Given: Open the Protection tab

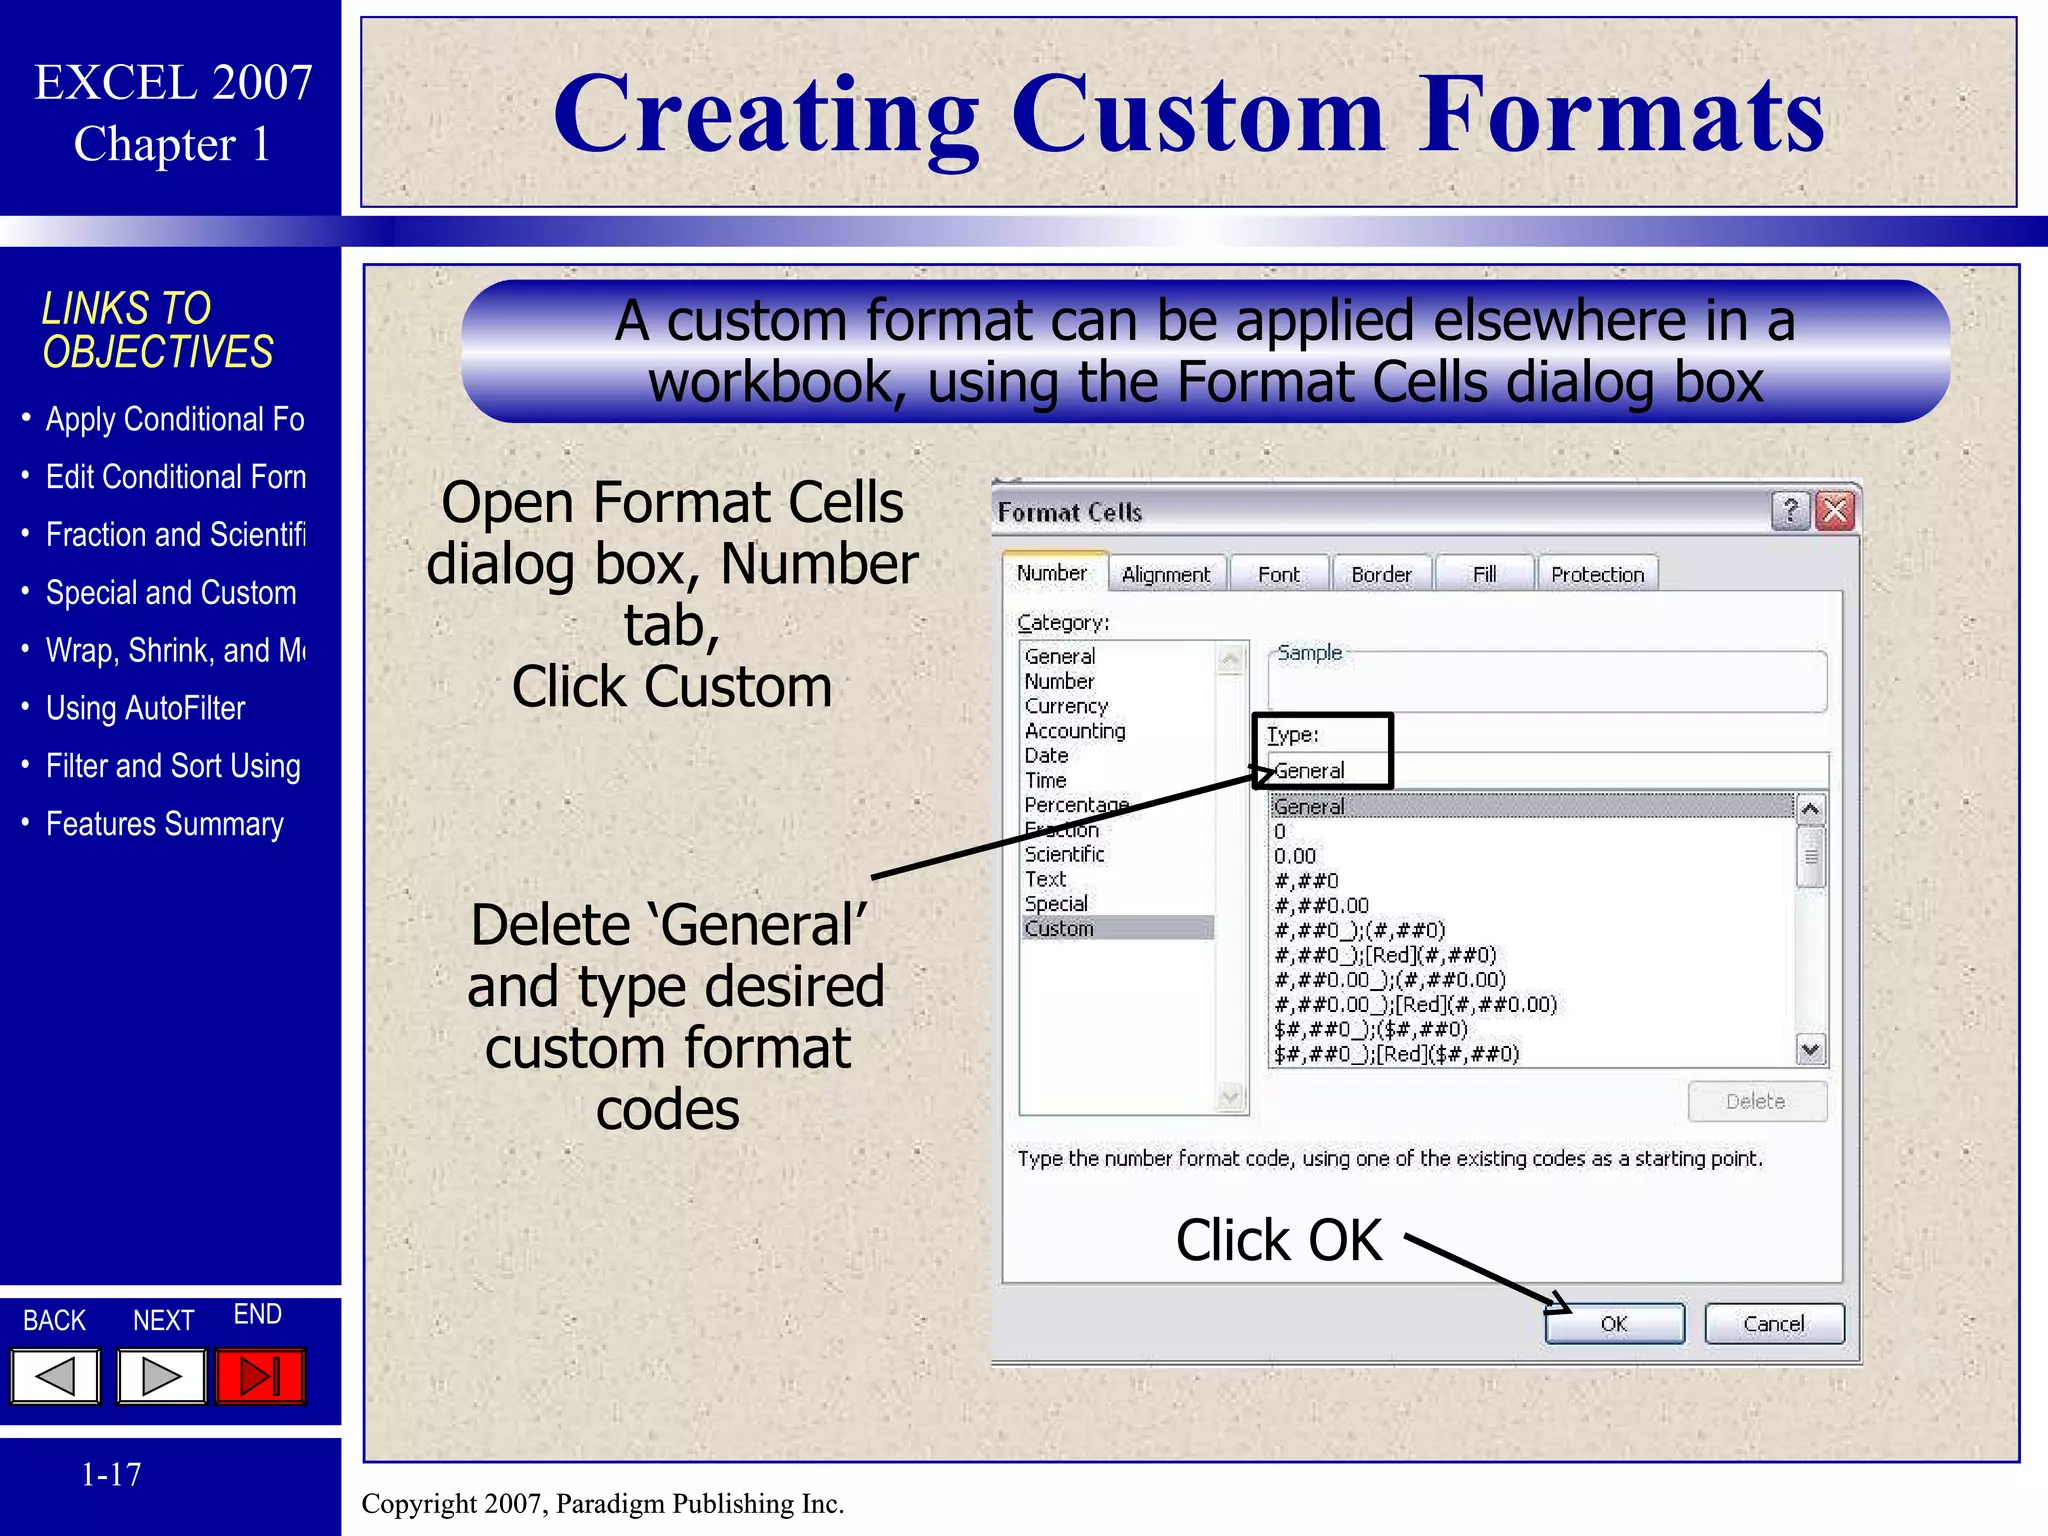Looking at the screenshot, I should coord(1598,575).
